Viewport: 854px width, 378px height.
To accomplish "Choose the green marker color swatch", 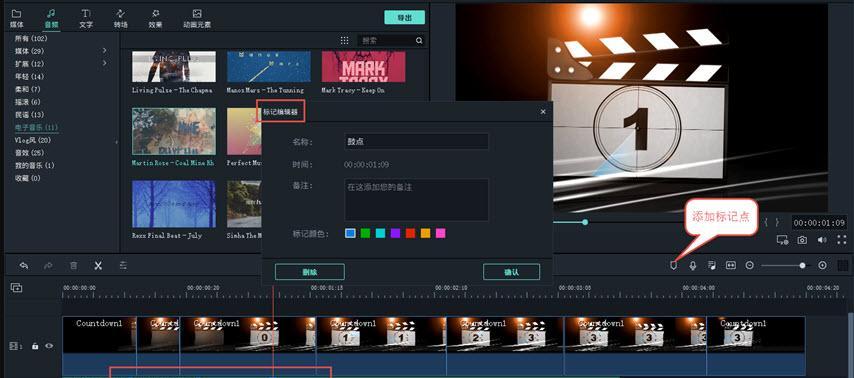I will coord(365,233).
